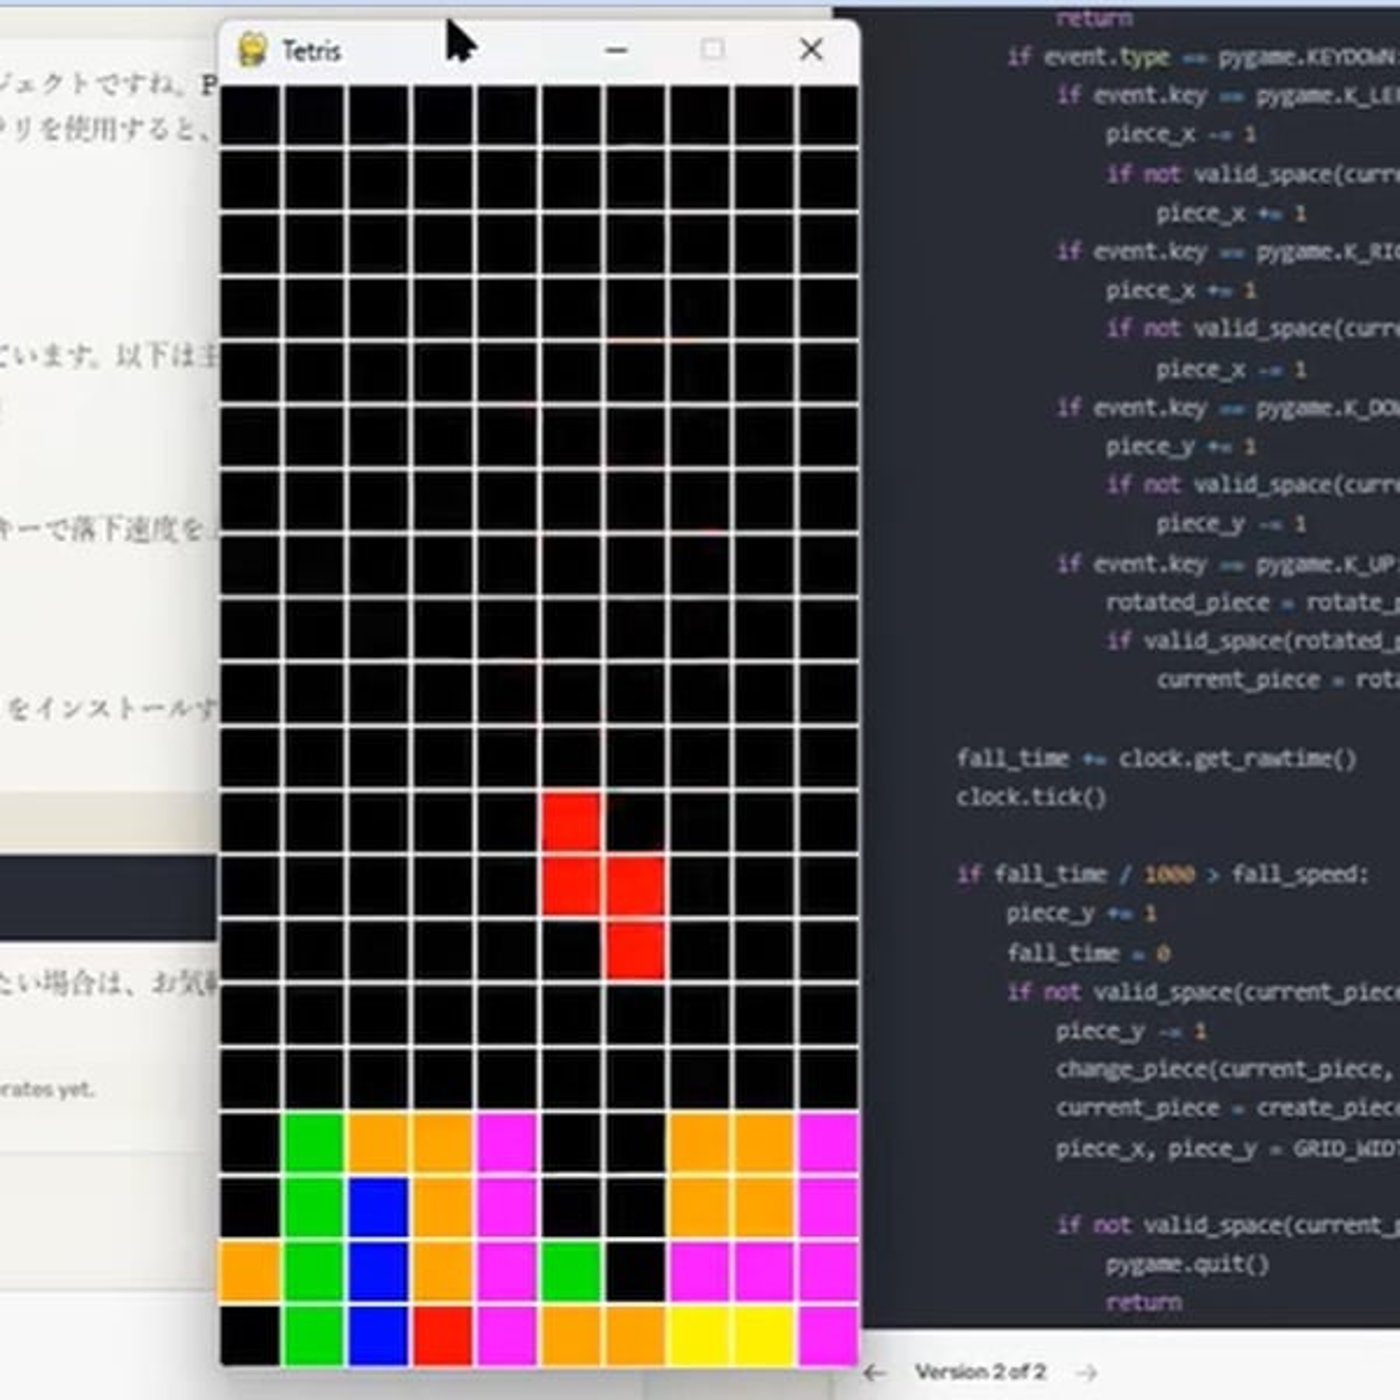The image size is (1400, 1400).
Task: Go to previous code version arrow
Action: [874, 1372]
